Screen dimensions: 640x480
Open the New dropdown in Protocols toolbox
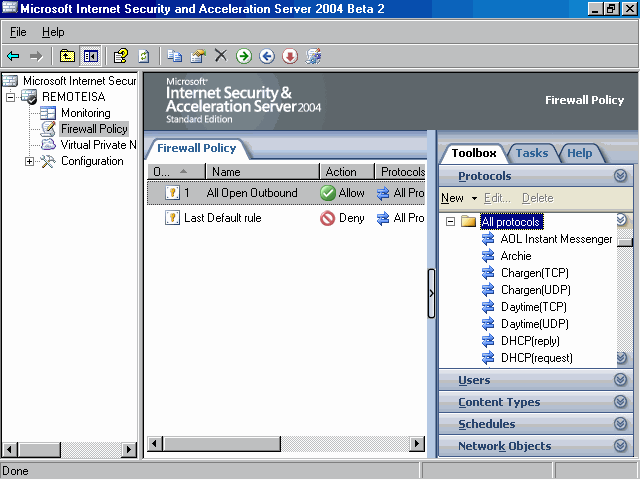[459, 198]
